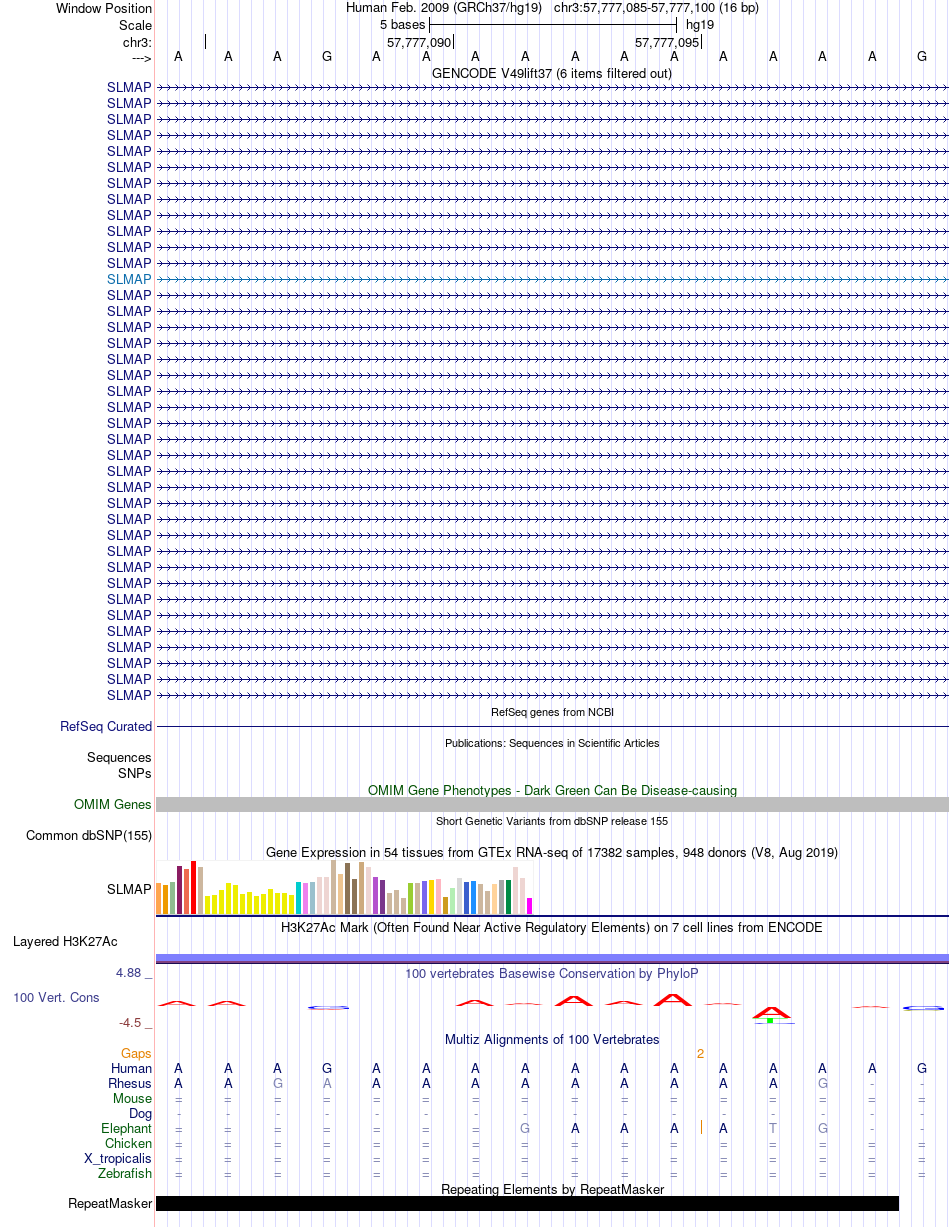Screen dimensions: 950x1227
Task: Click the Human alignment row label
Action: click(132, 1069)
